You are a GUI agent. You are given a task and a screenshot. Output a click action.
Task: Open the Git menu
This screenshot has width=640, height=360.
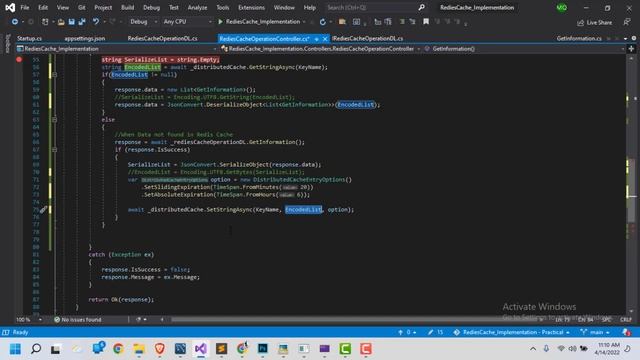pos(82,7)
